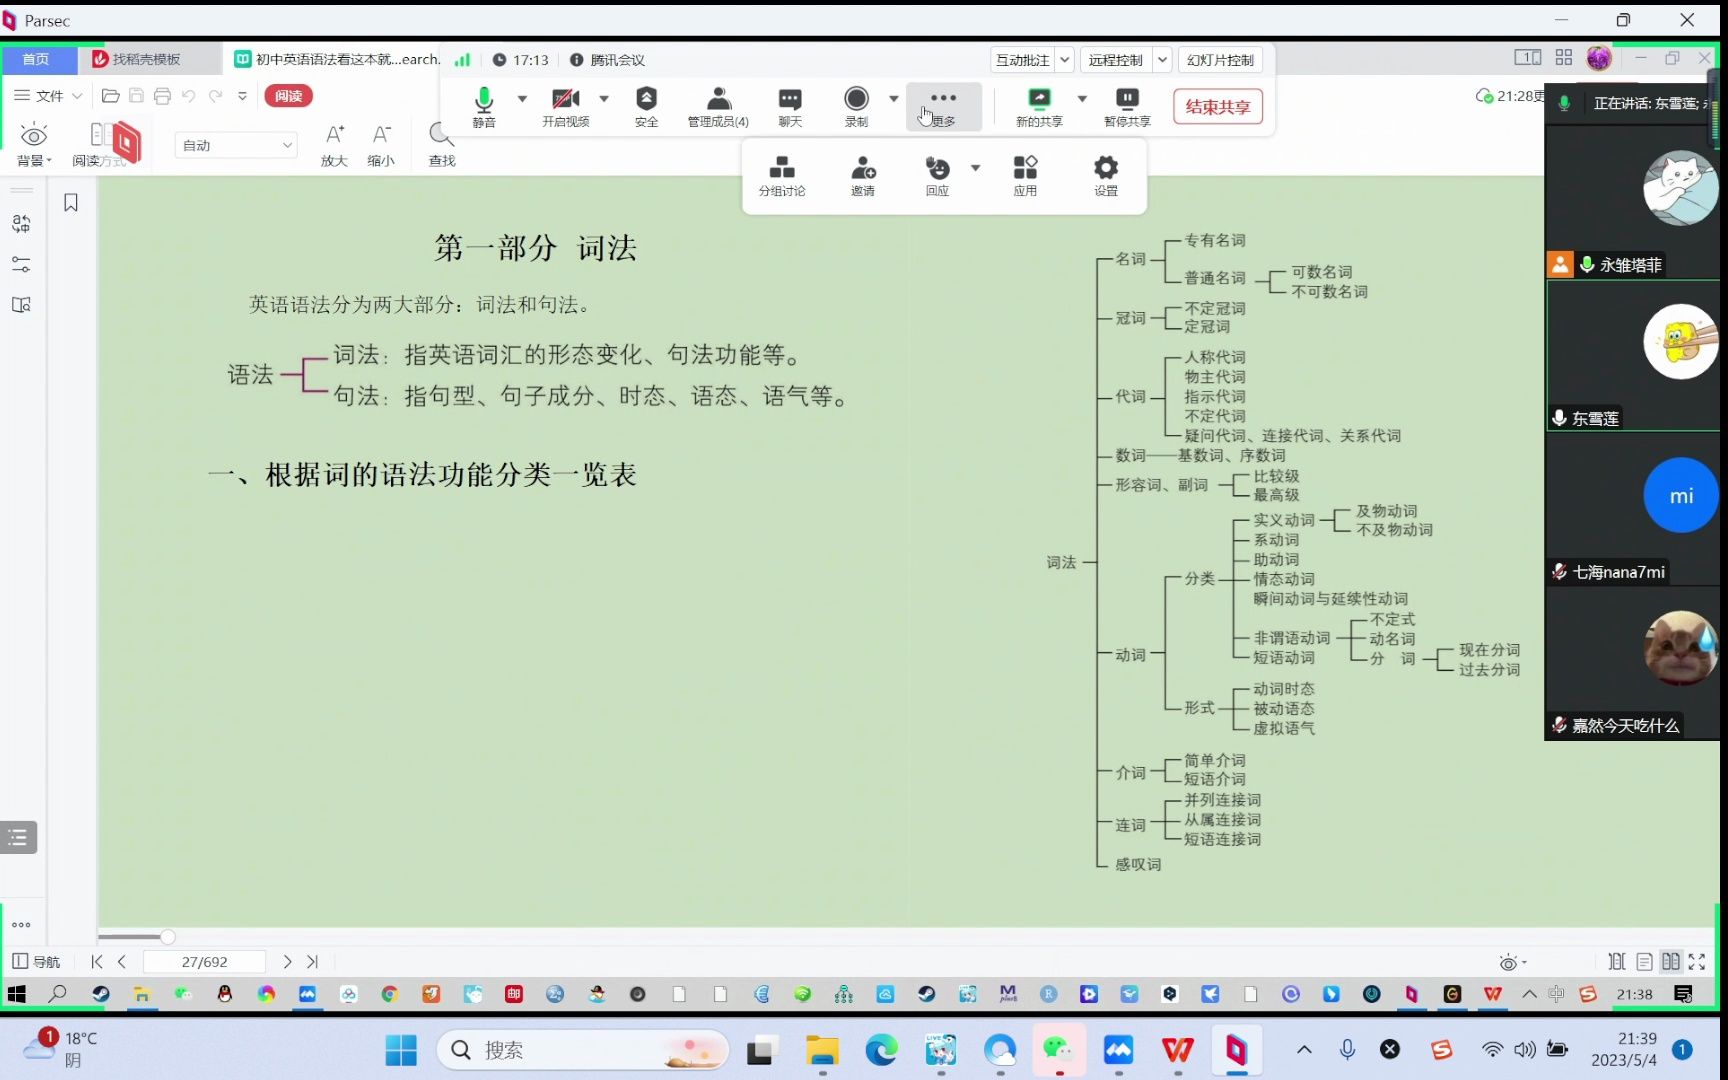Open the 文件 file menu
1728x1080 pixels.
(47, 96)
